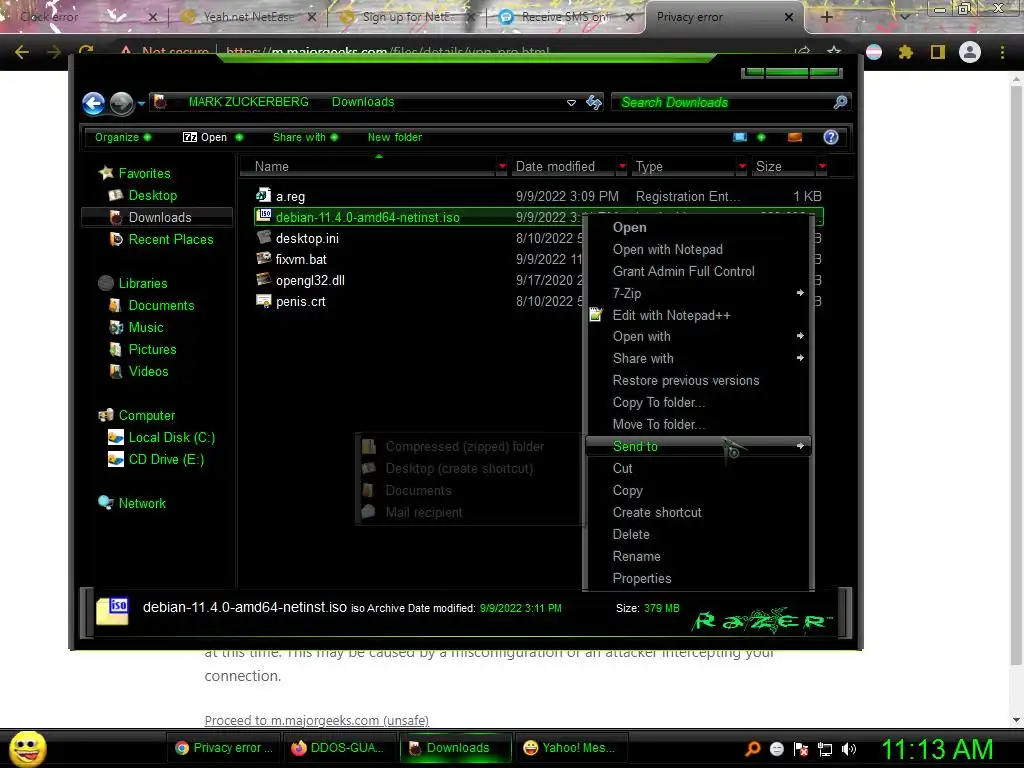The width and height of the screenshot is (1024, 768).
Task: Click the magnifier tray icon
Action: coord(753,749)
